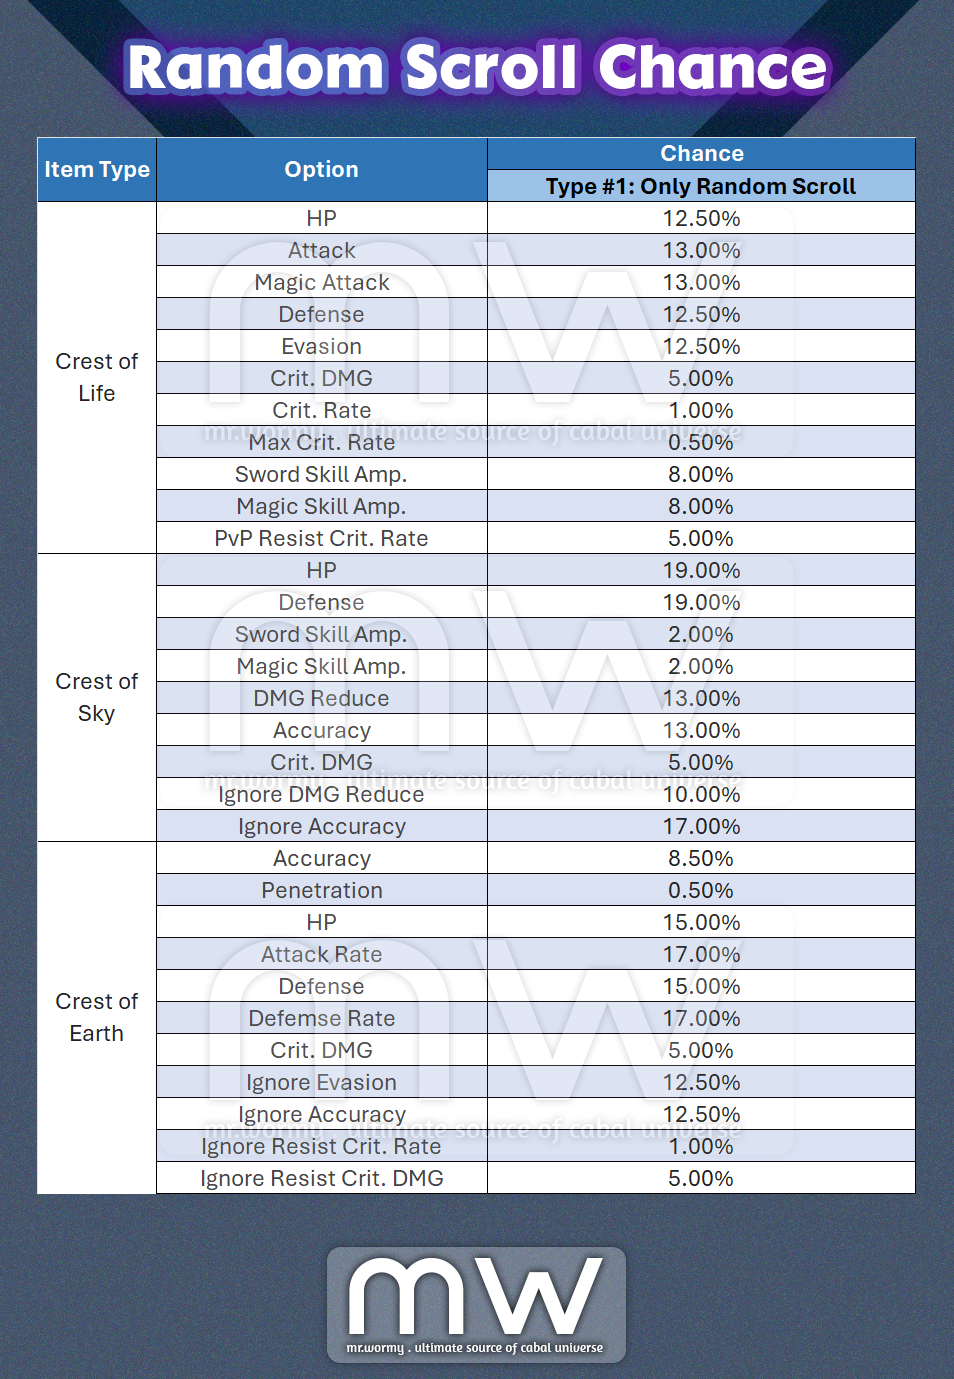Click the Chance header cell
This screenshot has width=954, height=1379.
click(x=701, y=154)
